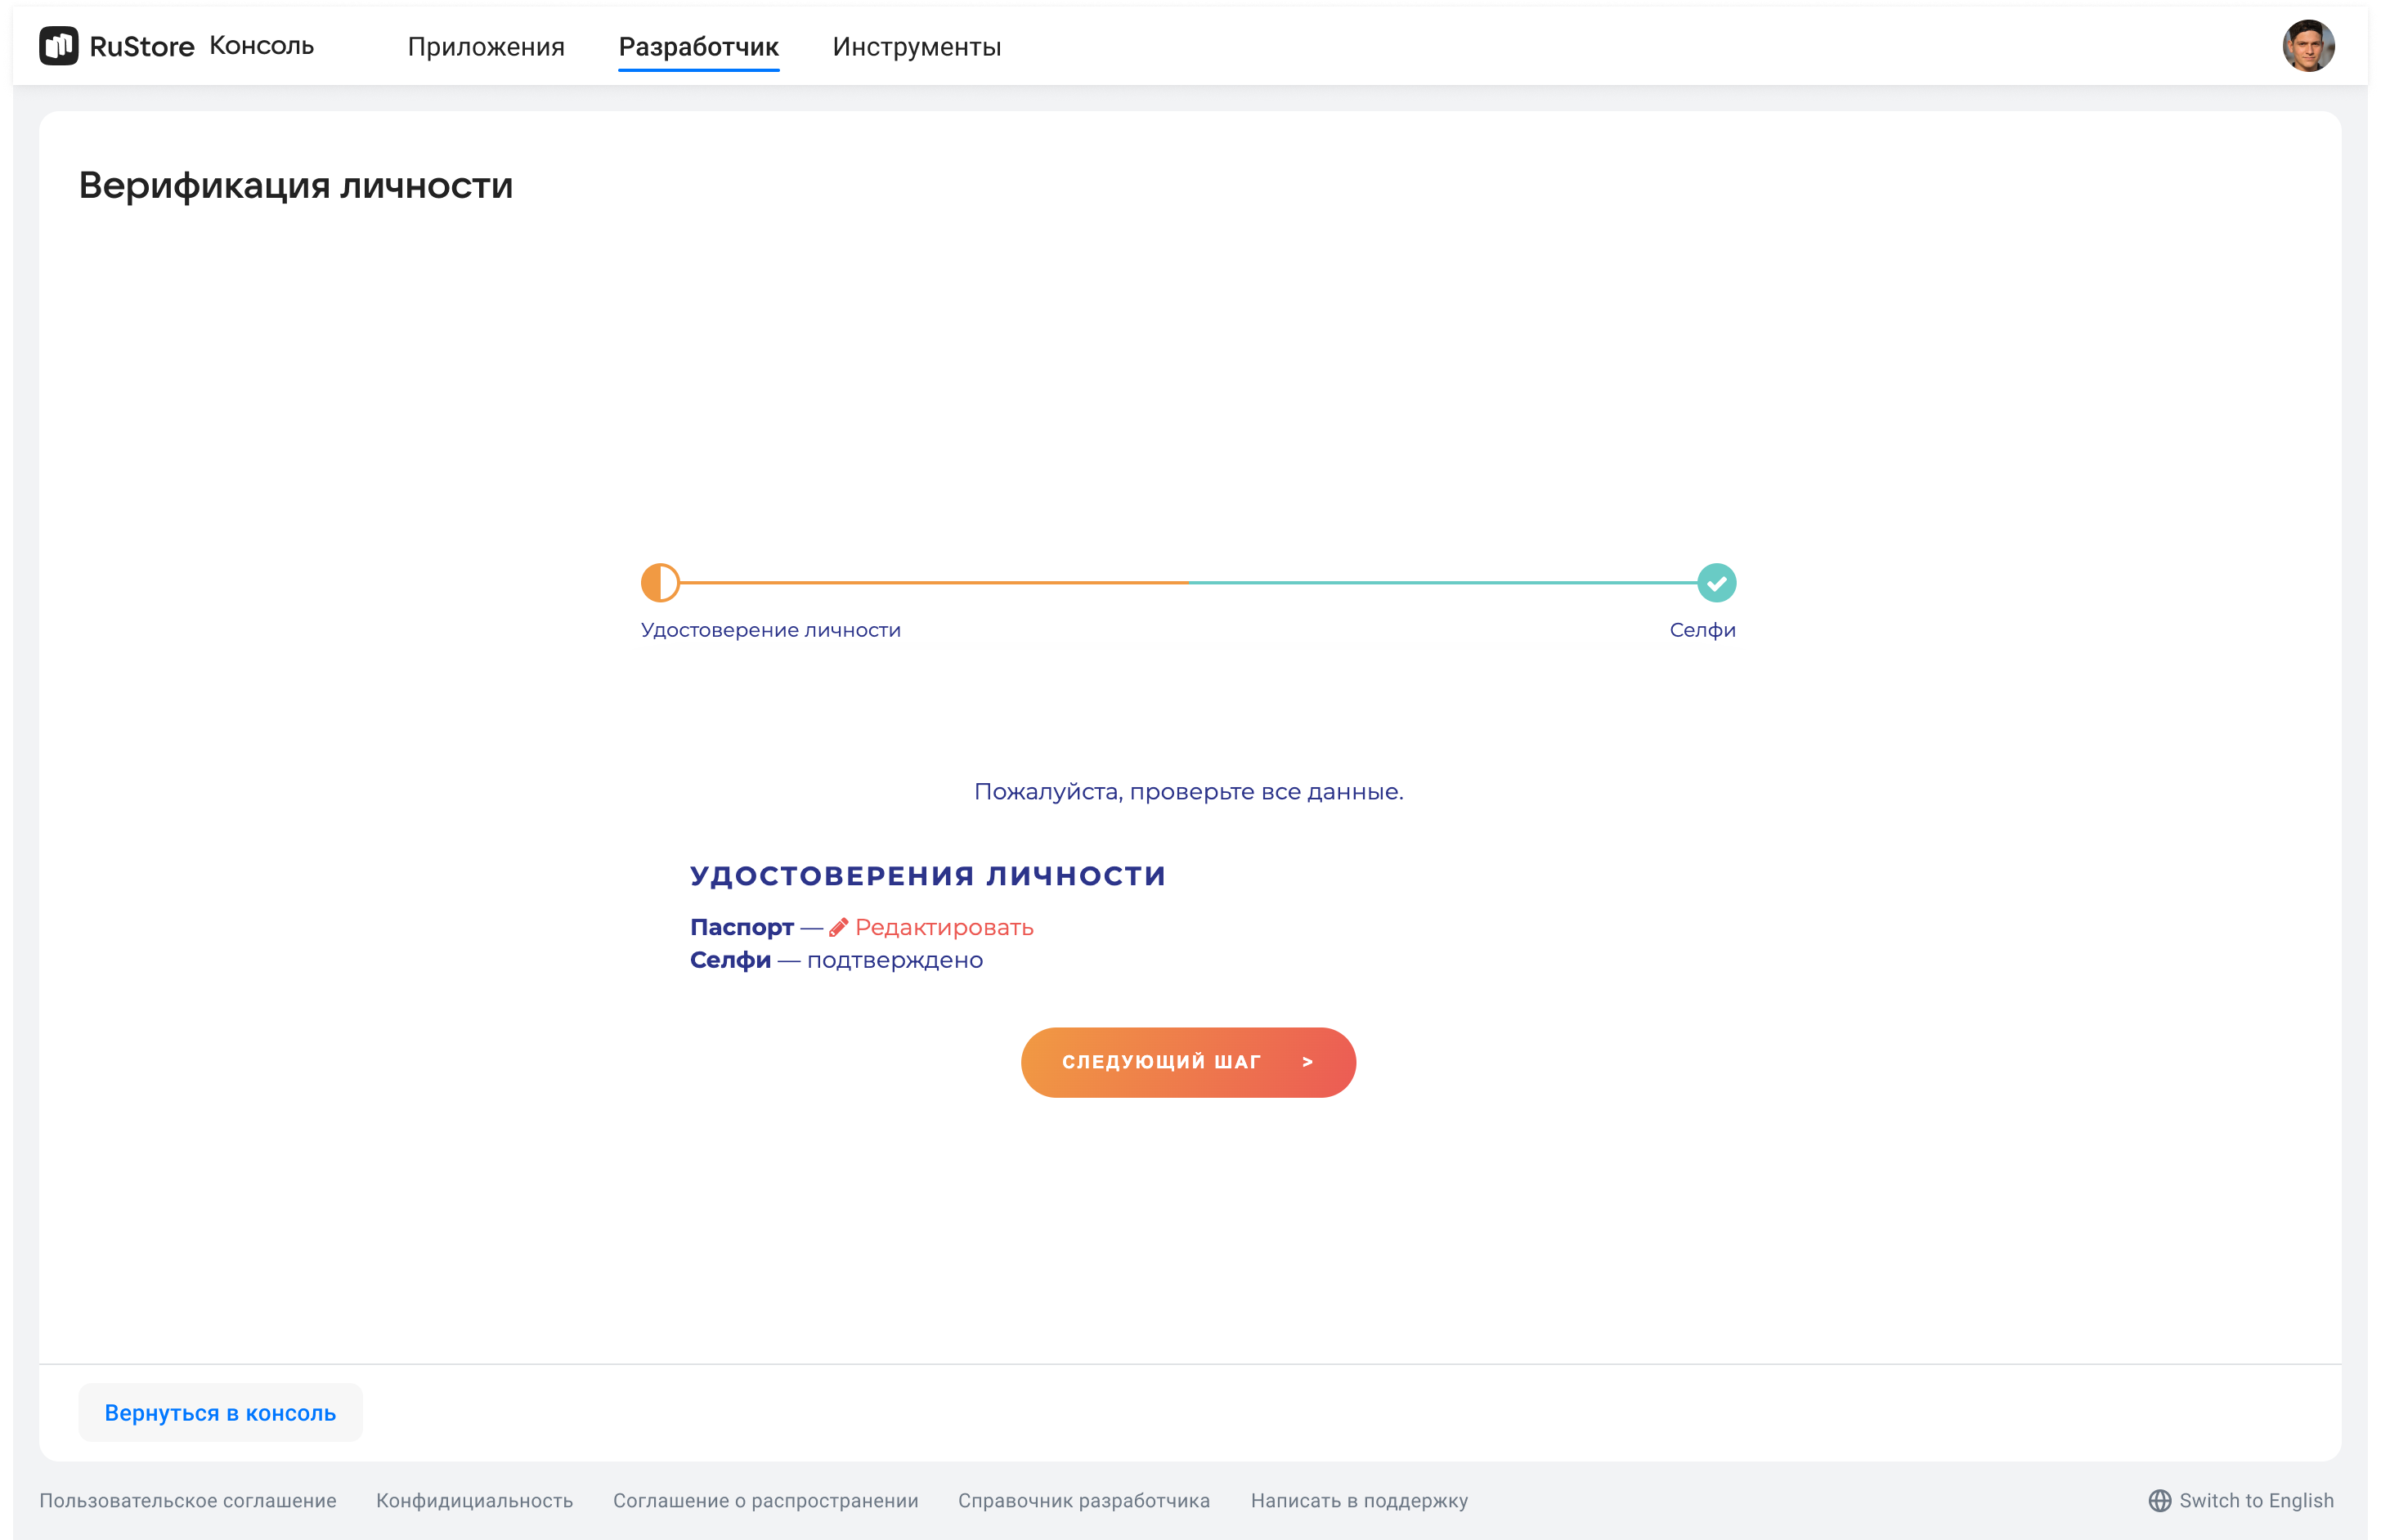Click the Редактировать link for passport
Image resolution: width=2381 pixels, height=1540 pixels.
(944, 928)
